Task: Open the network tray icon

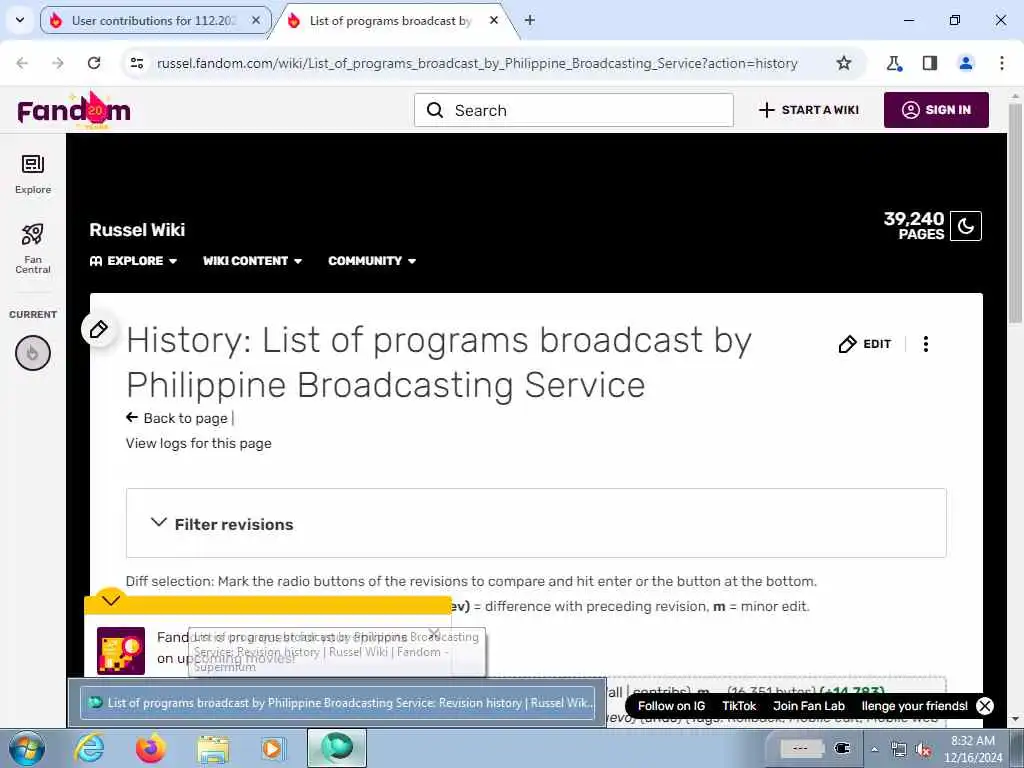Action: (899, 750)
